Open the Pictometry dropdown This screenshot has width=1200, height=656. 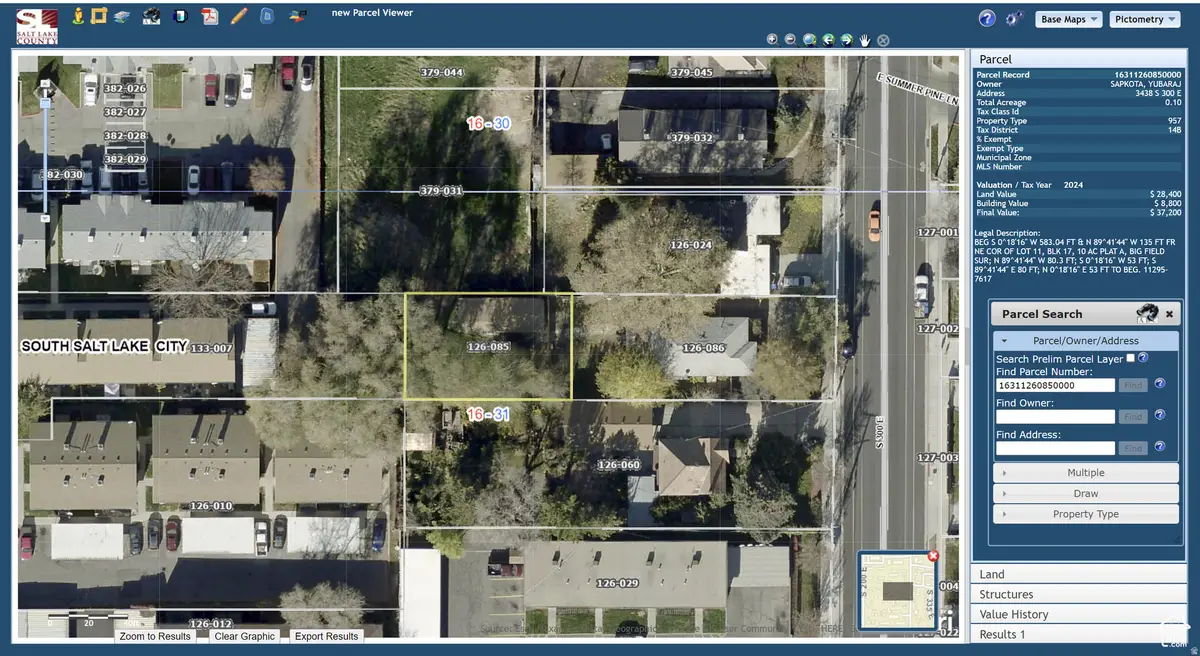[x=1144, y=18]
